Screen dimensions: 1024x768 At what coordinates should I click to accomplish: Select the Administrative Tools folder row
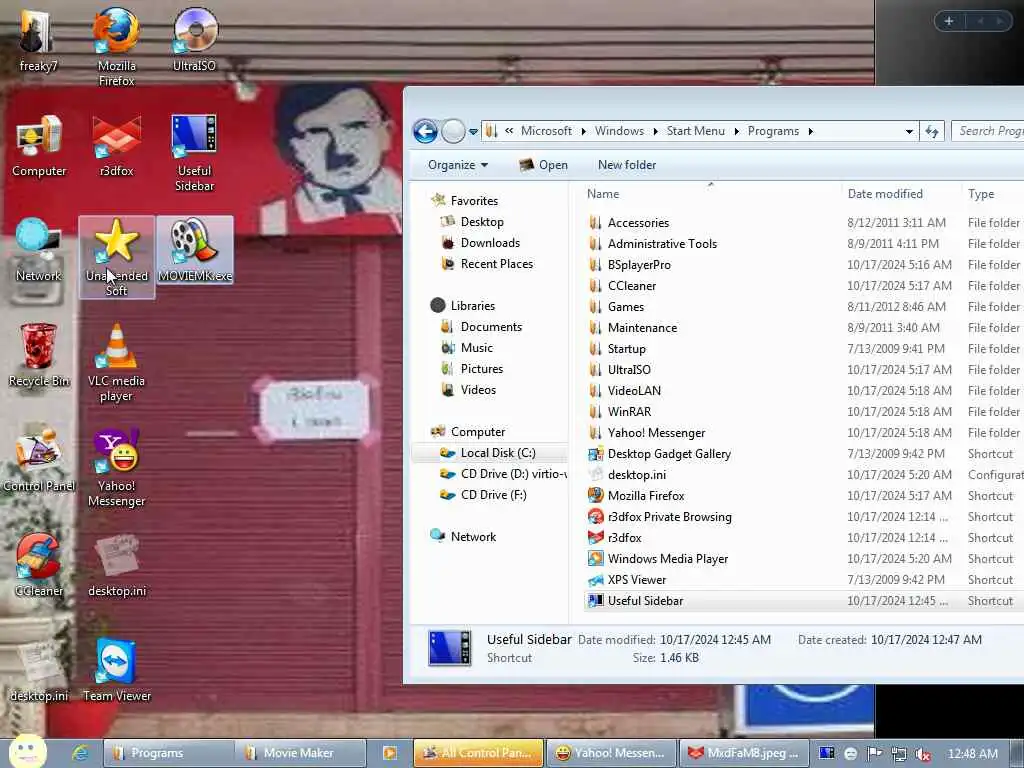point(803,244)
